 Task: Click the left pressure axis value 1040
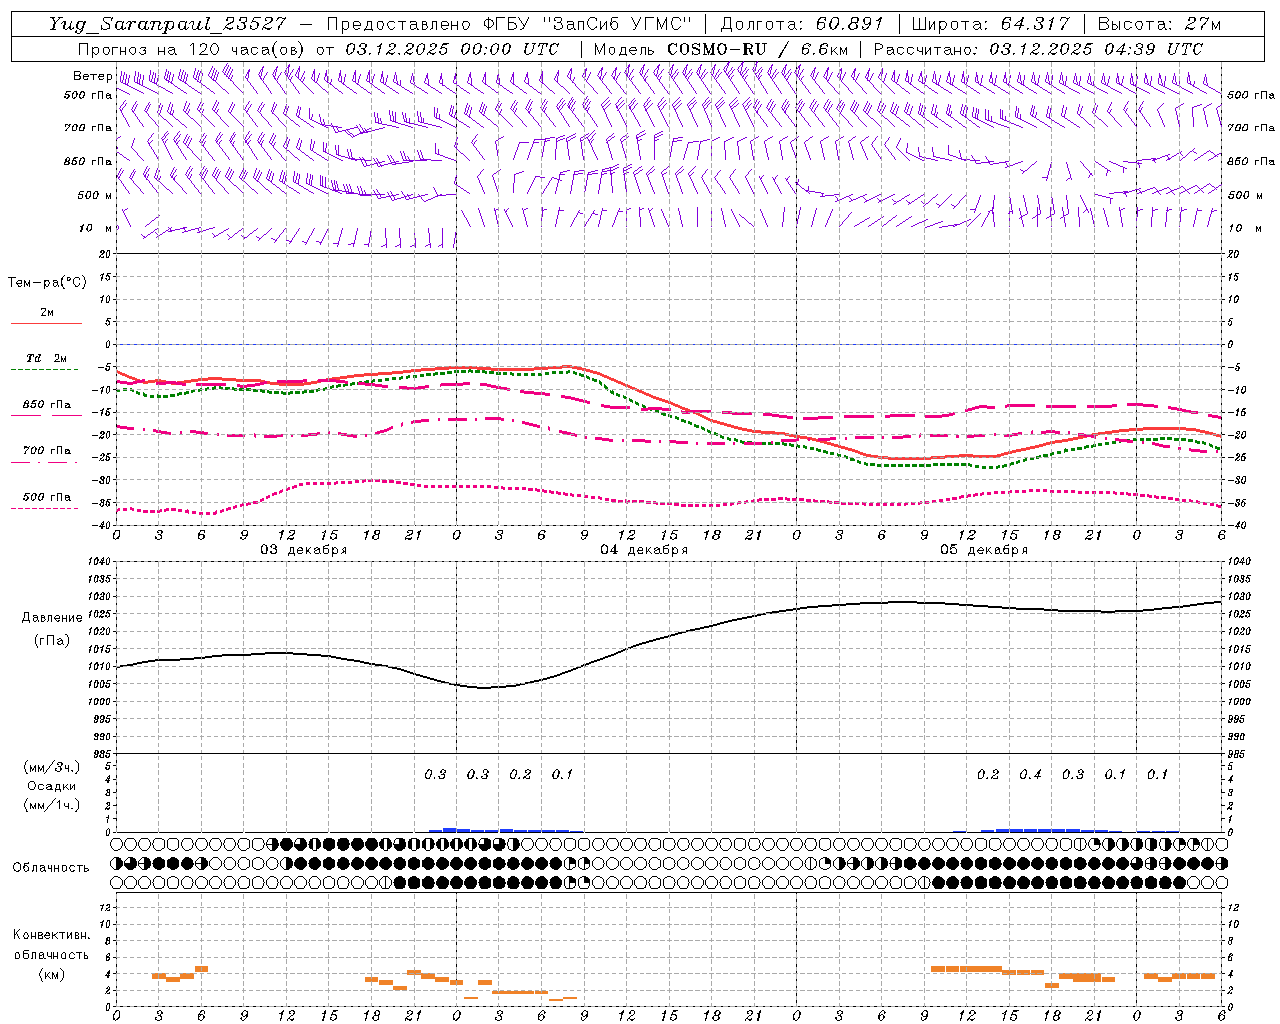[100, 562]
